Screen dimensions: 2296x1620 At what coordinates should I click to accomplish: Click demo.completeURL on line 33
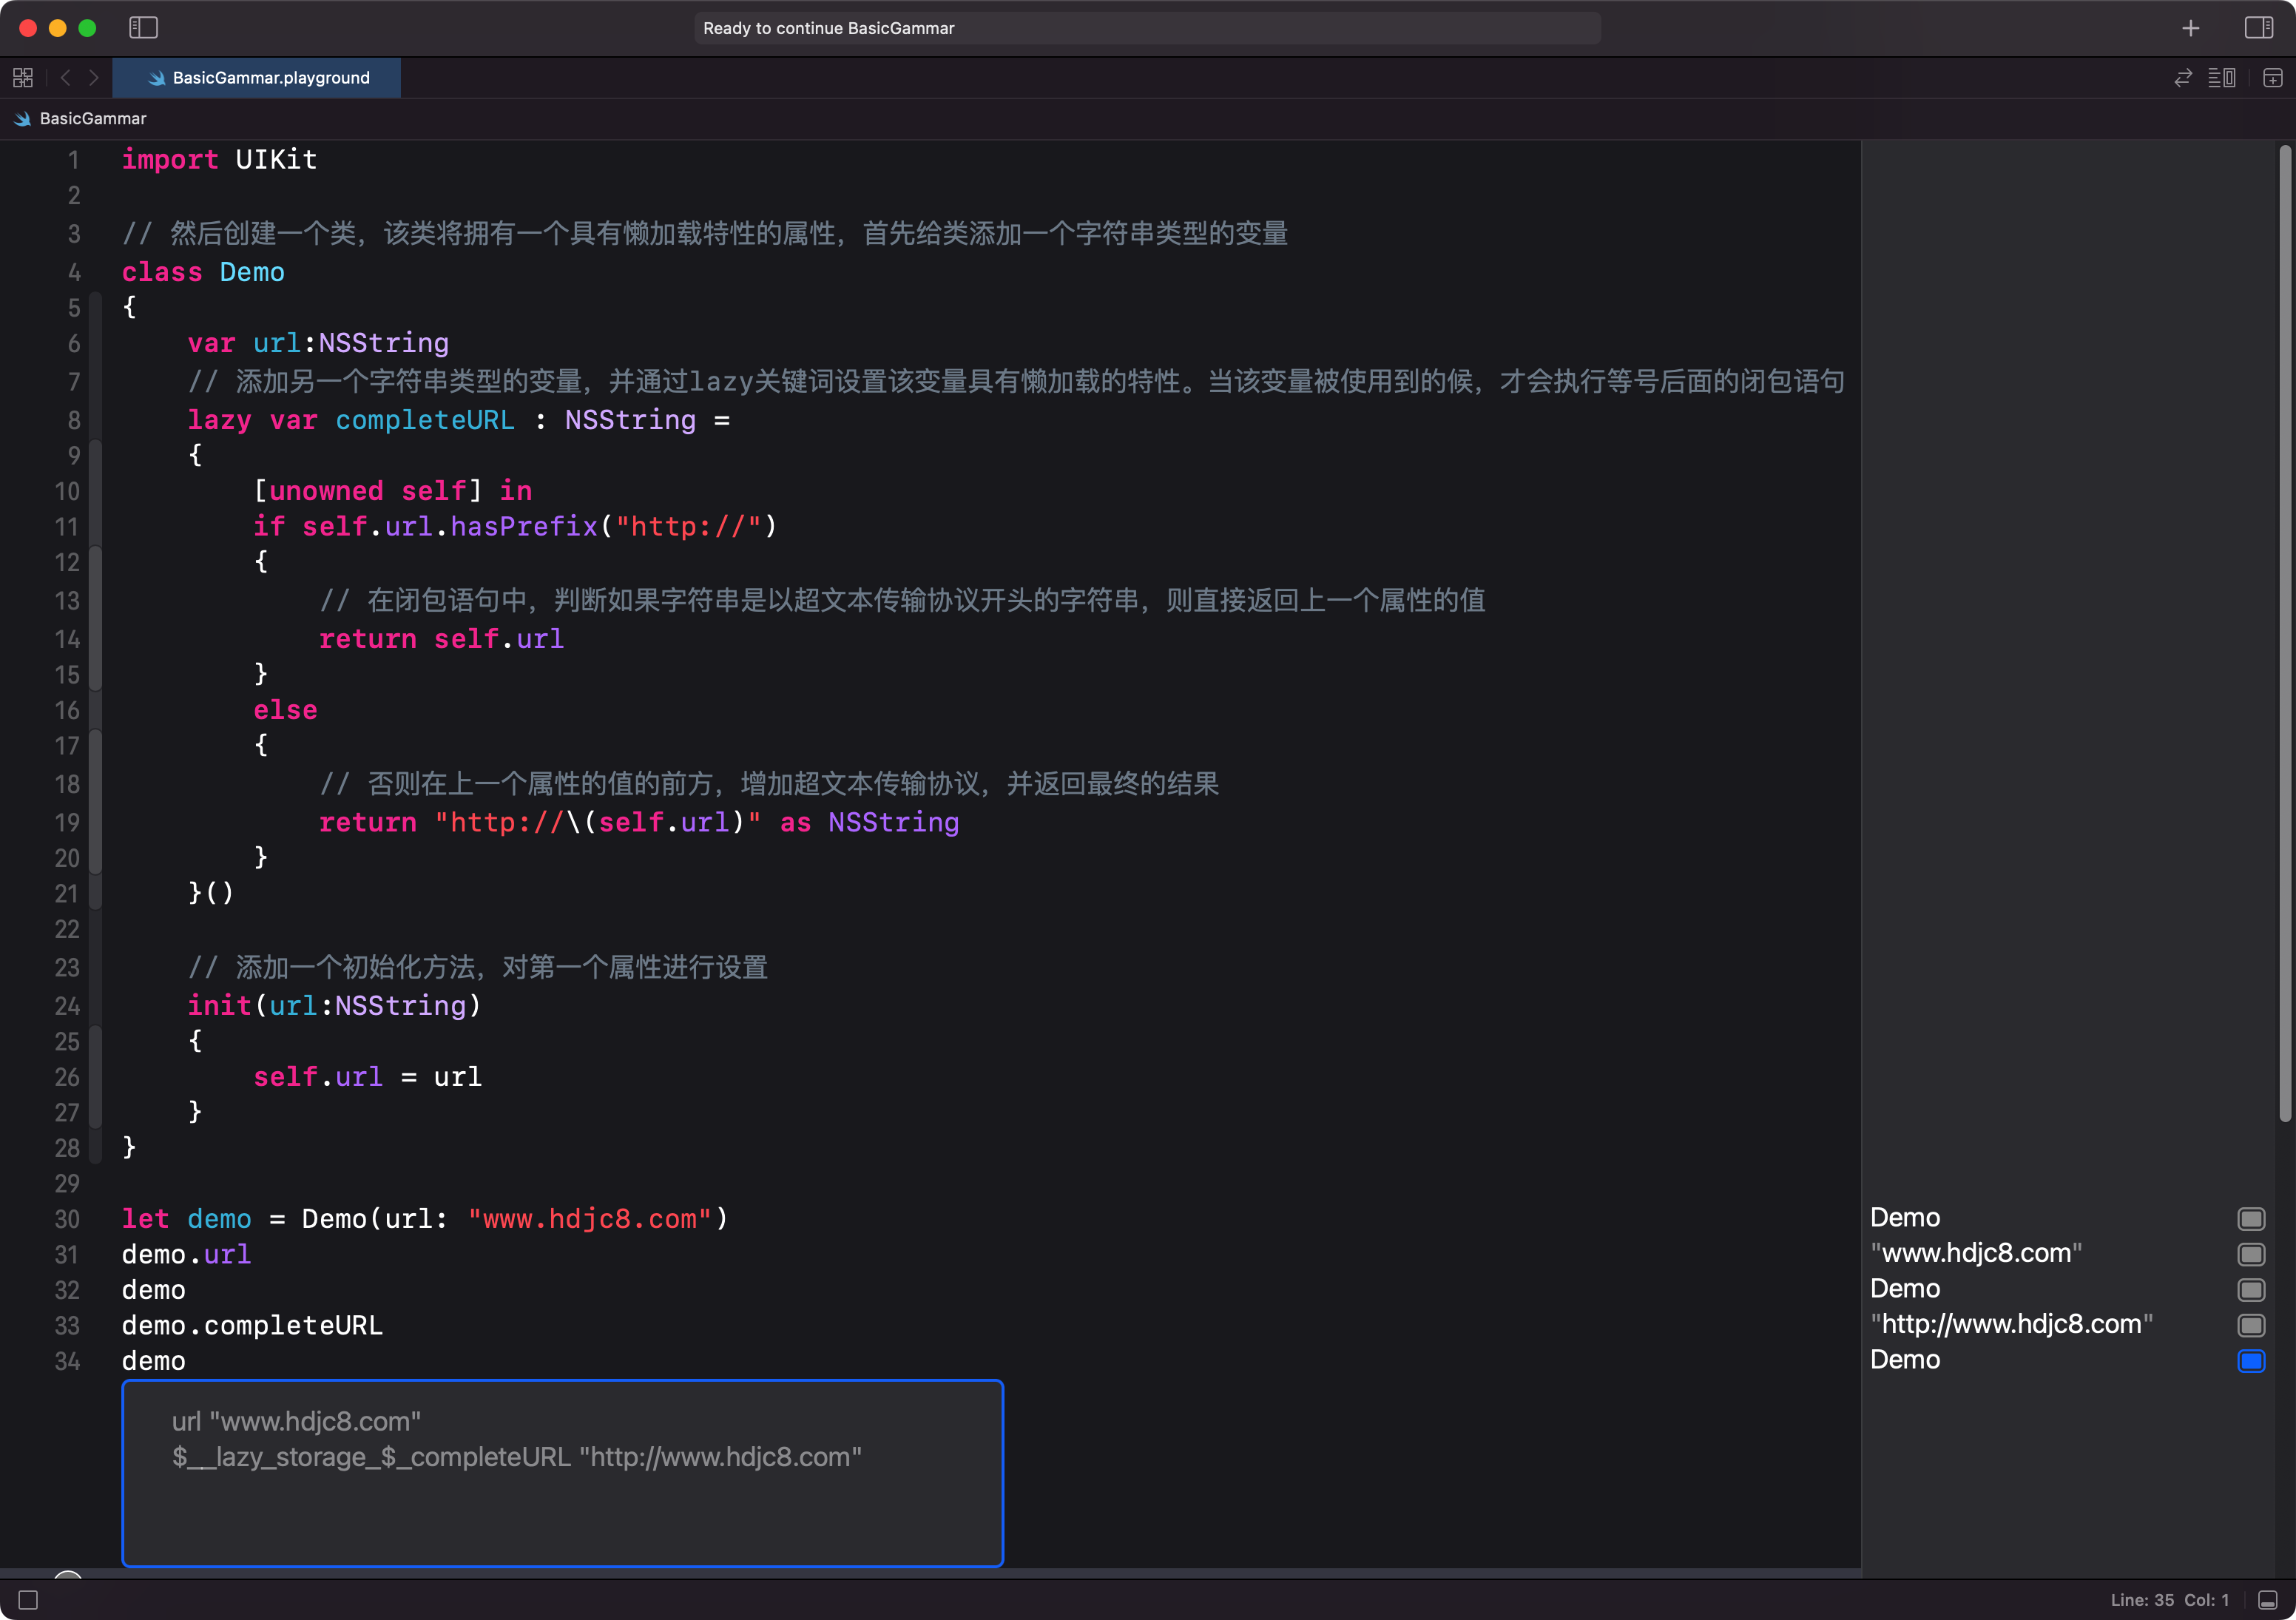(252, 1326)
